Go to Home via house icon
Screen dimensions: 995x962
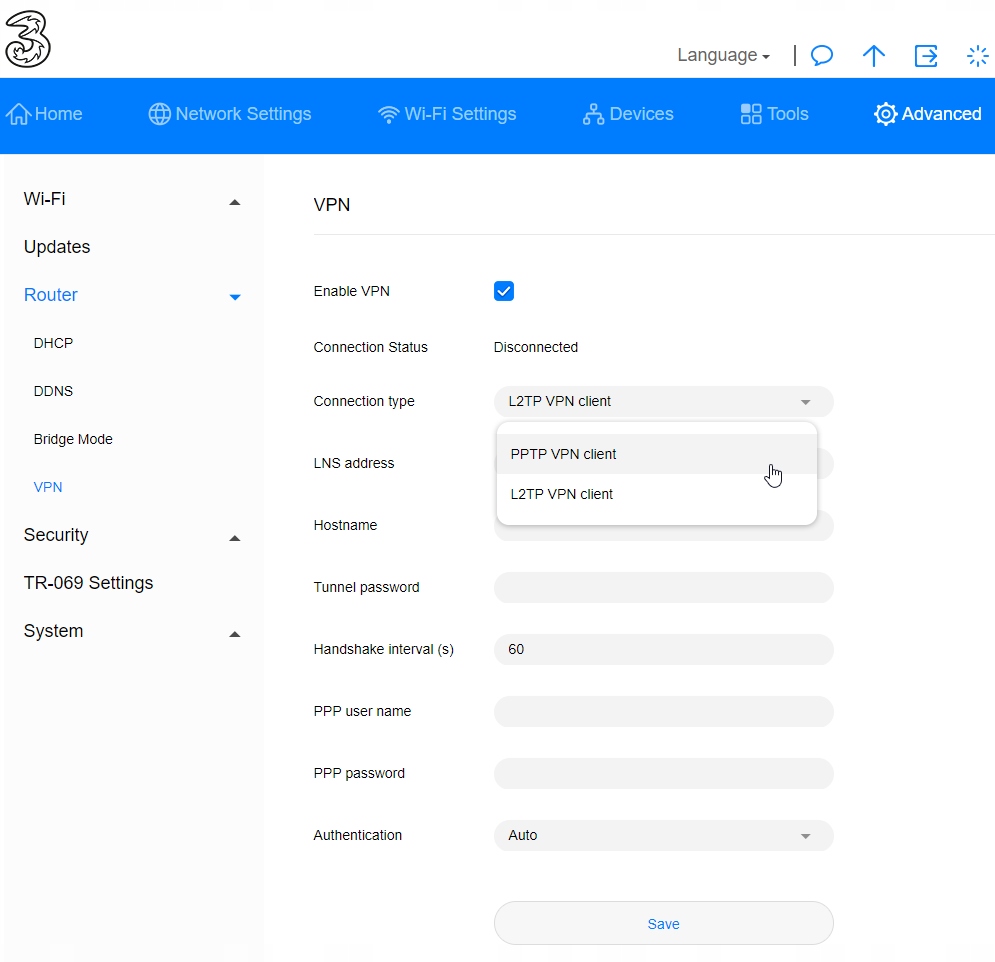coord(19,114)
